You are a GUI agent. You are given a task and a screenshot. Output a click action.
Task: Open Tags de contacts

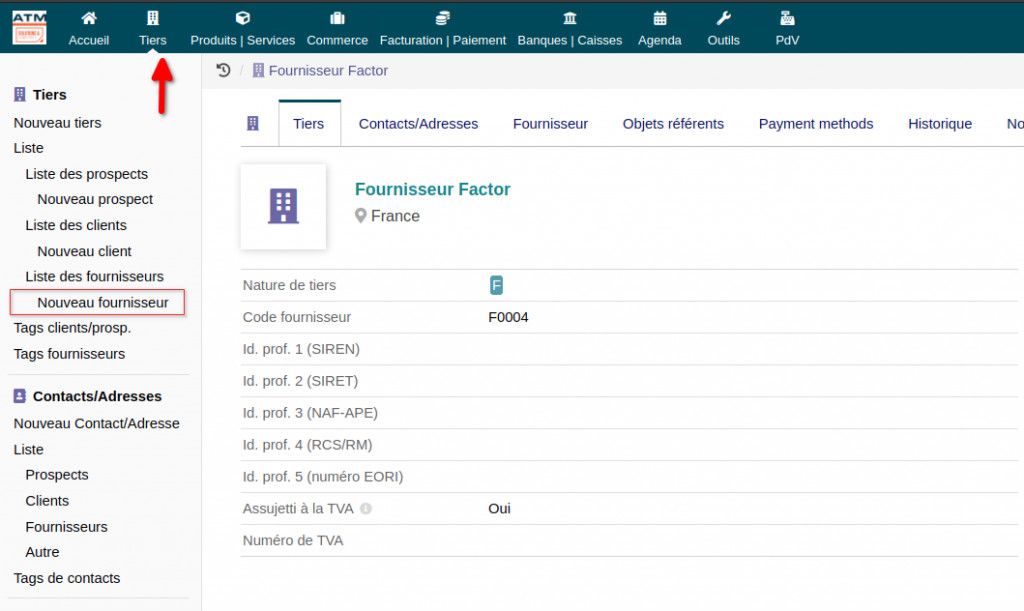[67, 578]
